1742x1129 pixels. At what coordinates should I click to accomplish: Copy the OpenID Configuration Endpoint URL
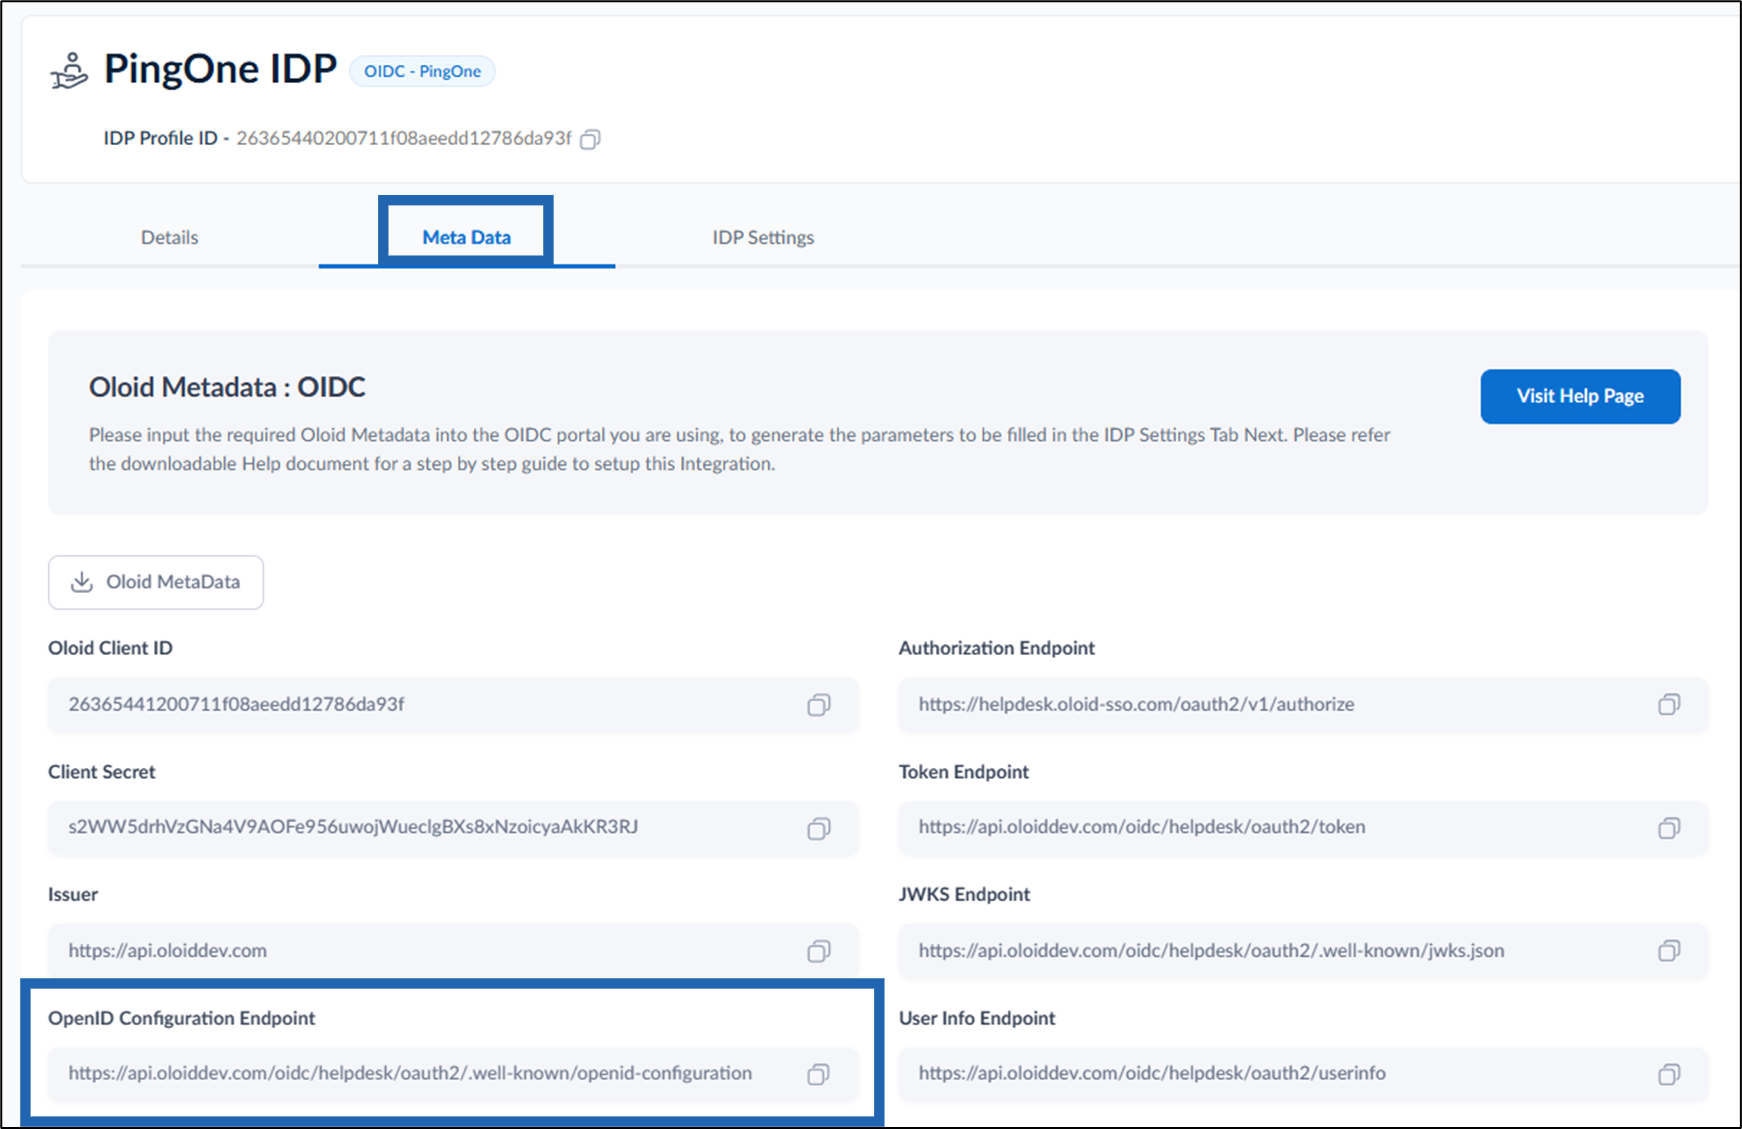[819, 1074]
